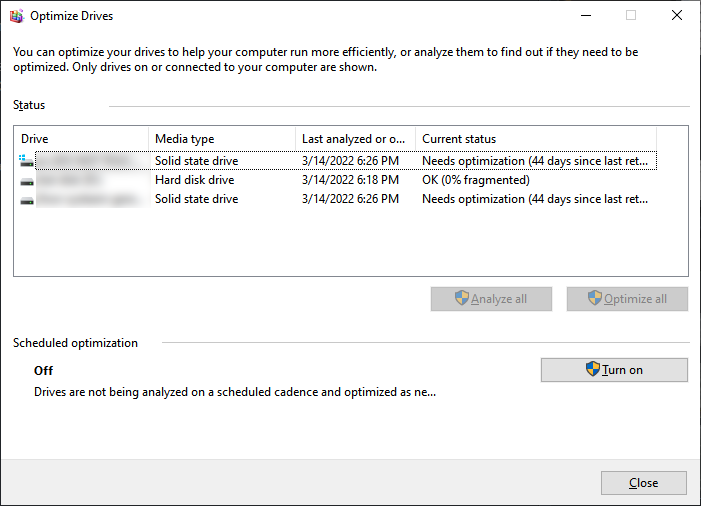Image resolution: width=701 pixels, height=506 pixels.
Task: Turn on scheduled optimization
Action: pos(614,370)
